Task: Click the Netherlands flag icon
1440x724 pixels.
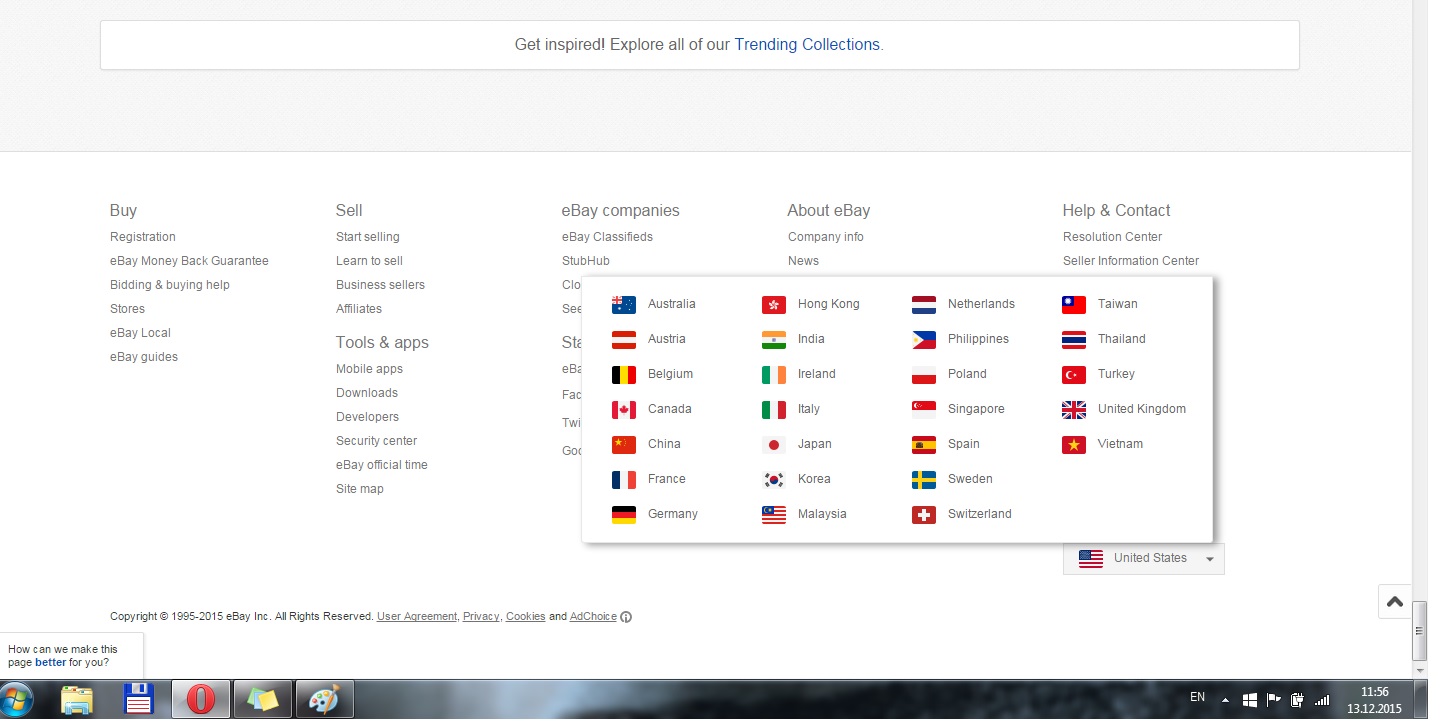Action: 924,304
